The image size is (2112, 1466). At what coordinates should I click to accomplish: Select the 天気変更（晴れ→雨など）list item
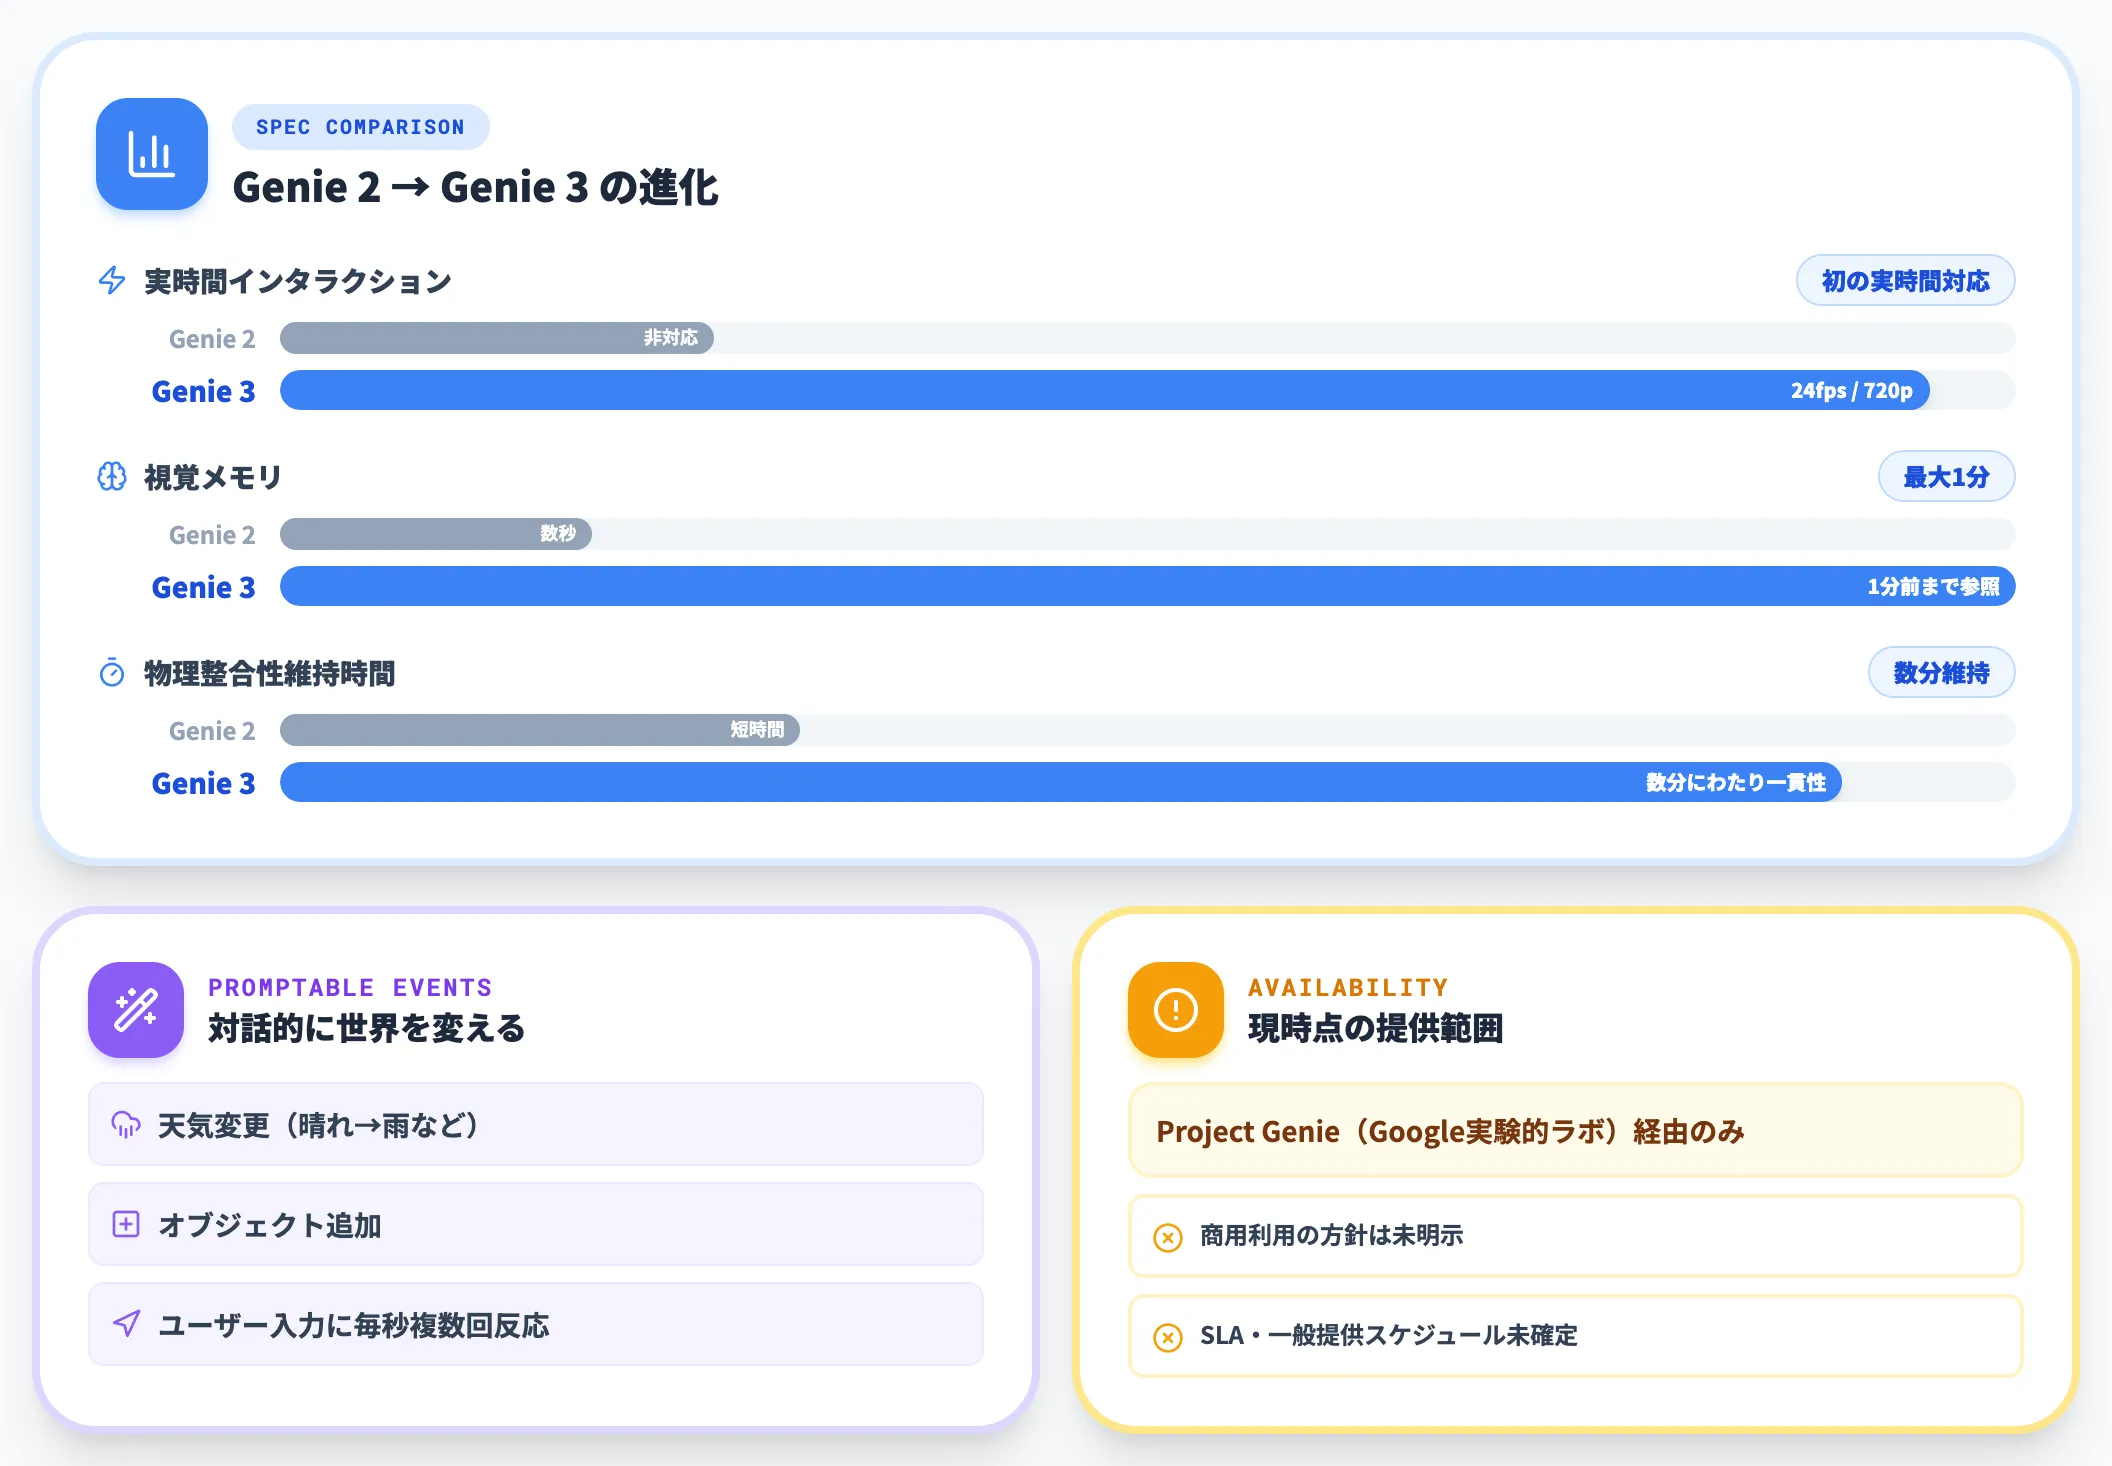(x=536, y=1124)
